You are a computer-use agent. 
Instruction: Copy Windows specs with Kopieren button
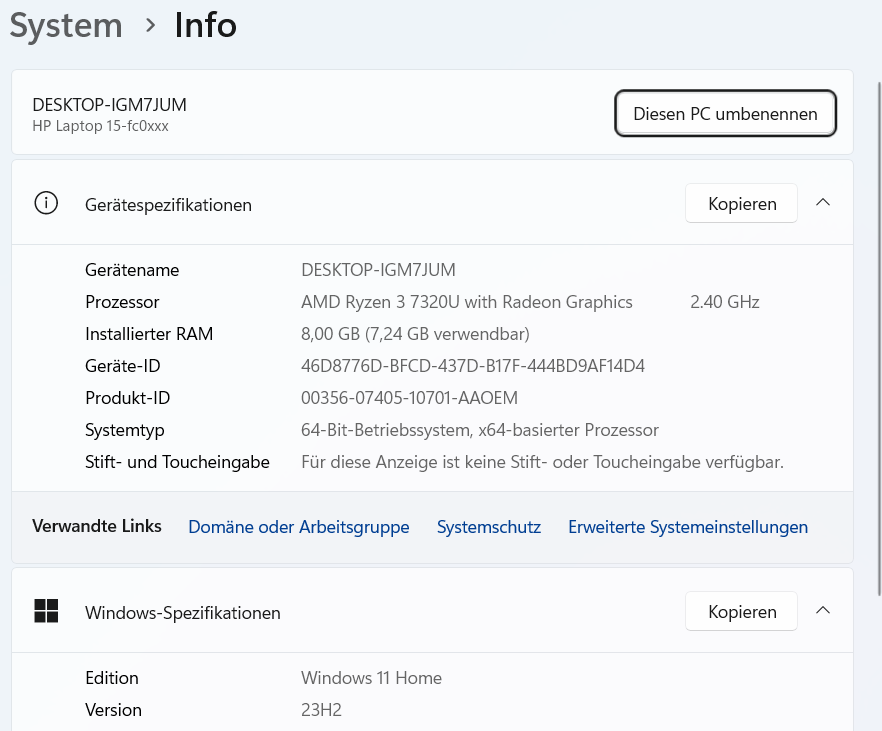741,611
